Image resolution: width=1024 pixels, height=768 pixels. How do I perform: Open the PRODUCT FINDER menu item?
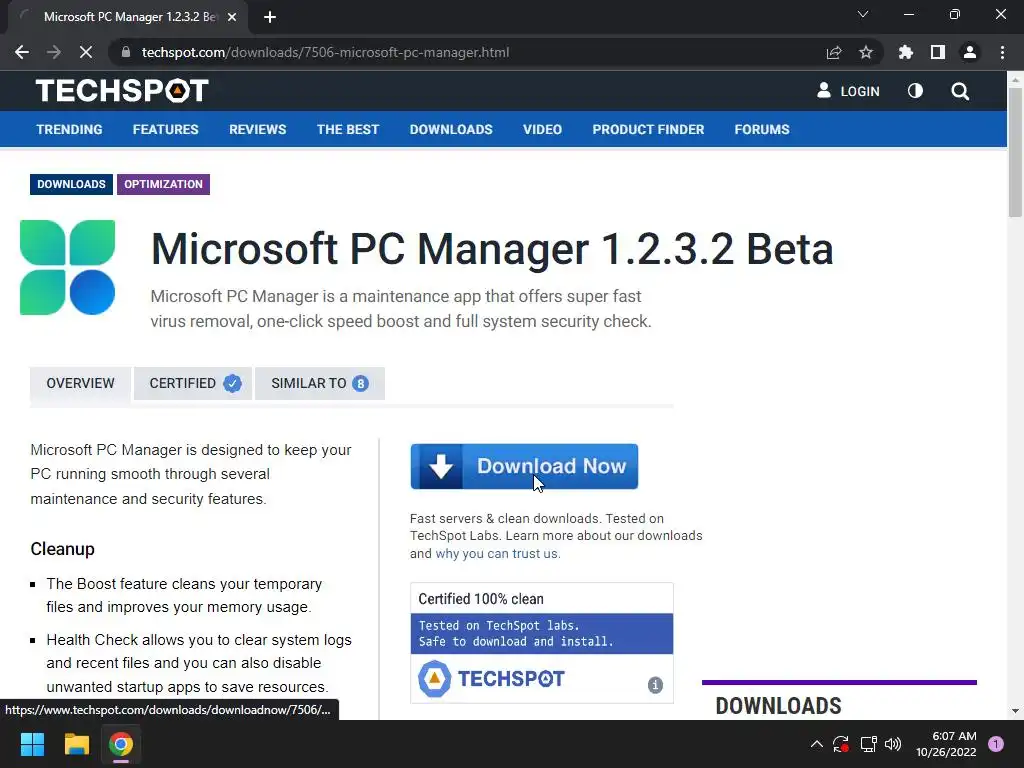tap(648, 129)
